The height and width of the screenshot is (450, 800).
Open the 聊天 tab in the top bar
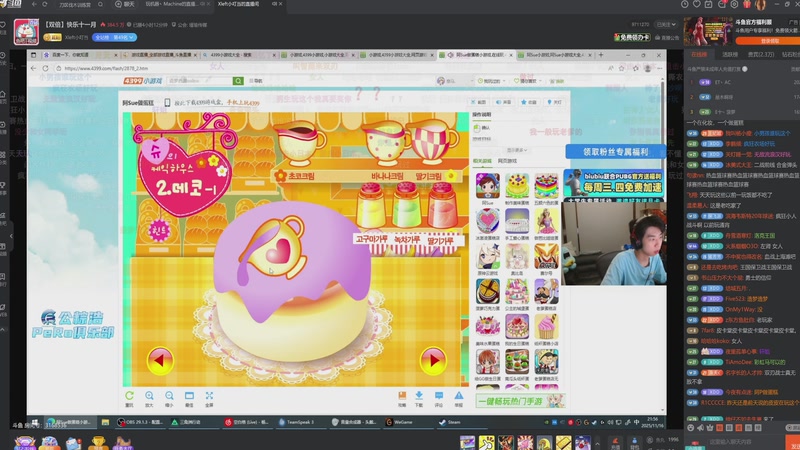[125, 4]
